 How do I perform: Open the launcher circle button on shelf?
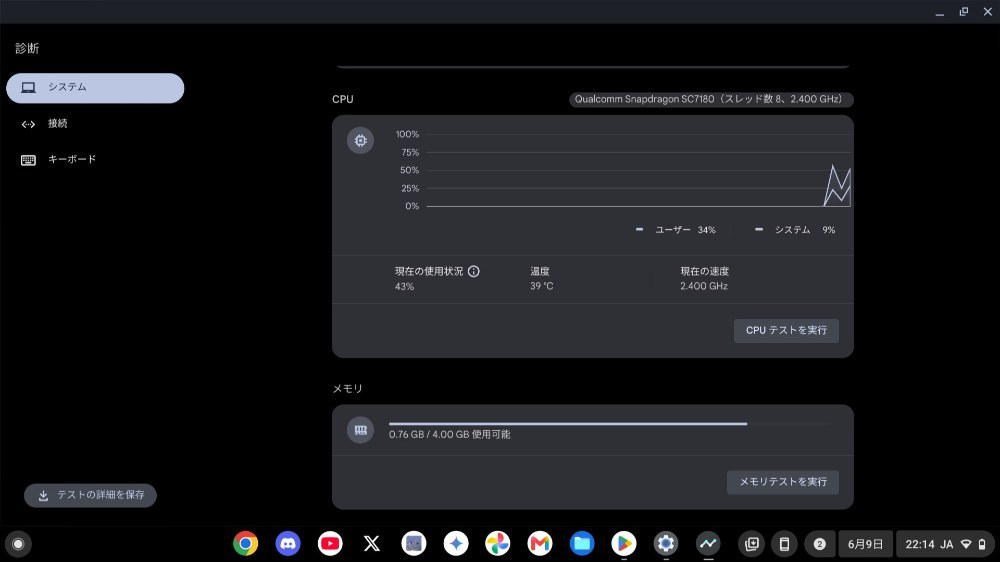coord(18,544)
